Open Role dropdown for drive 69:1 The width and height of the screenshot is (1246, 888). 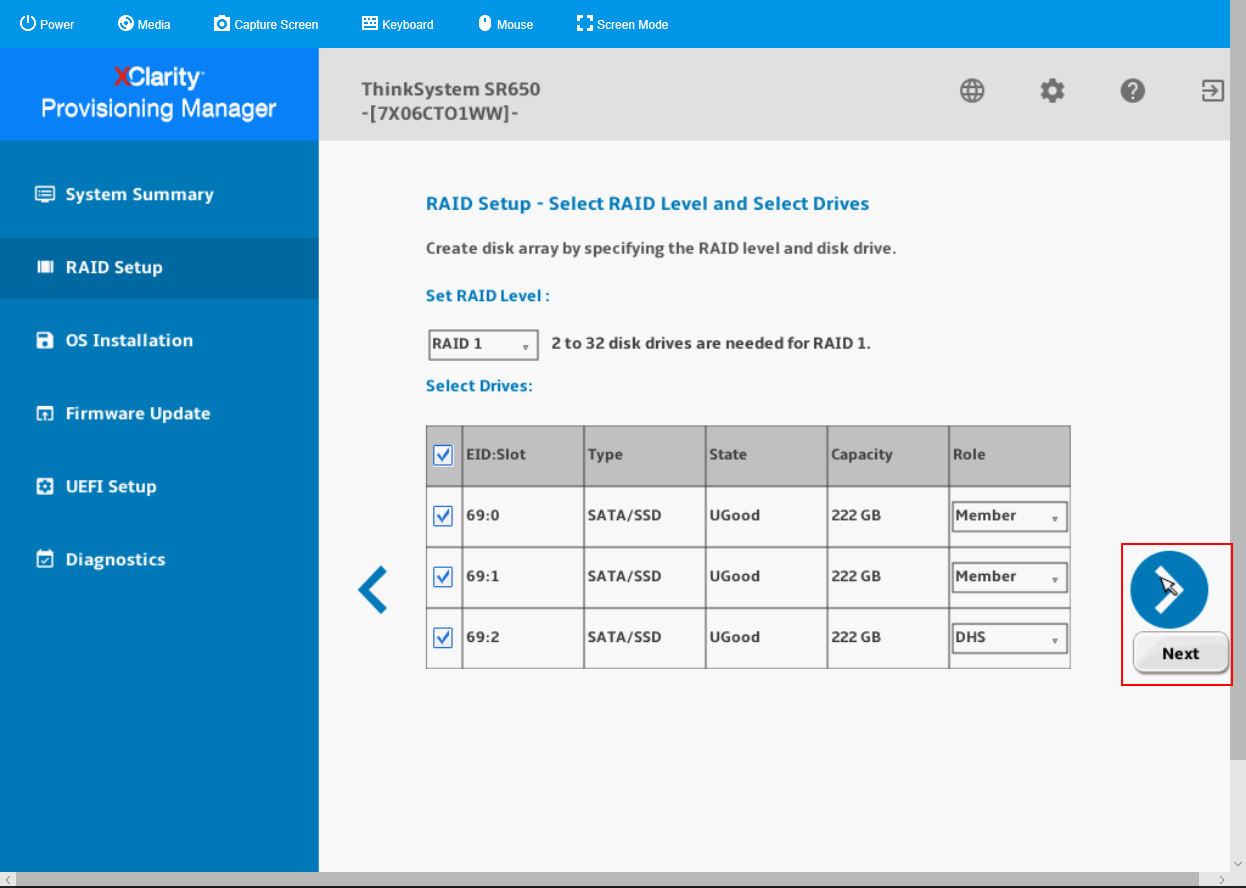click(x=1009, y=577)
